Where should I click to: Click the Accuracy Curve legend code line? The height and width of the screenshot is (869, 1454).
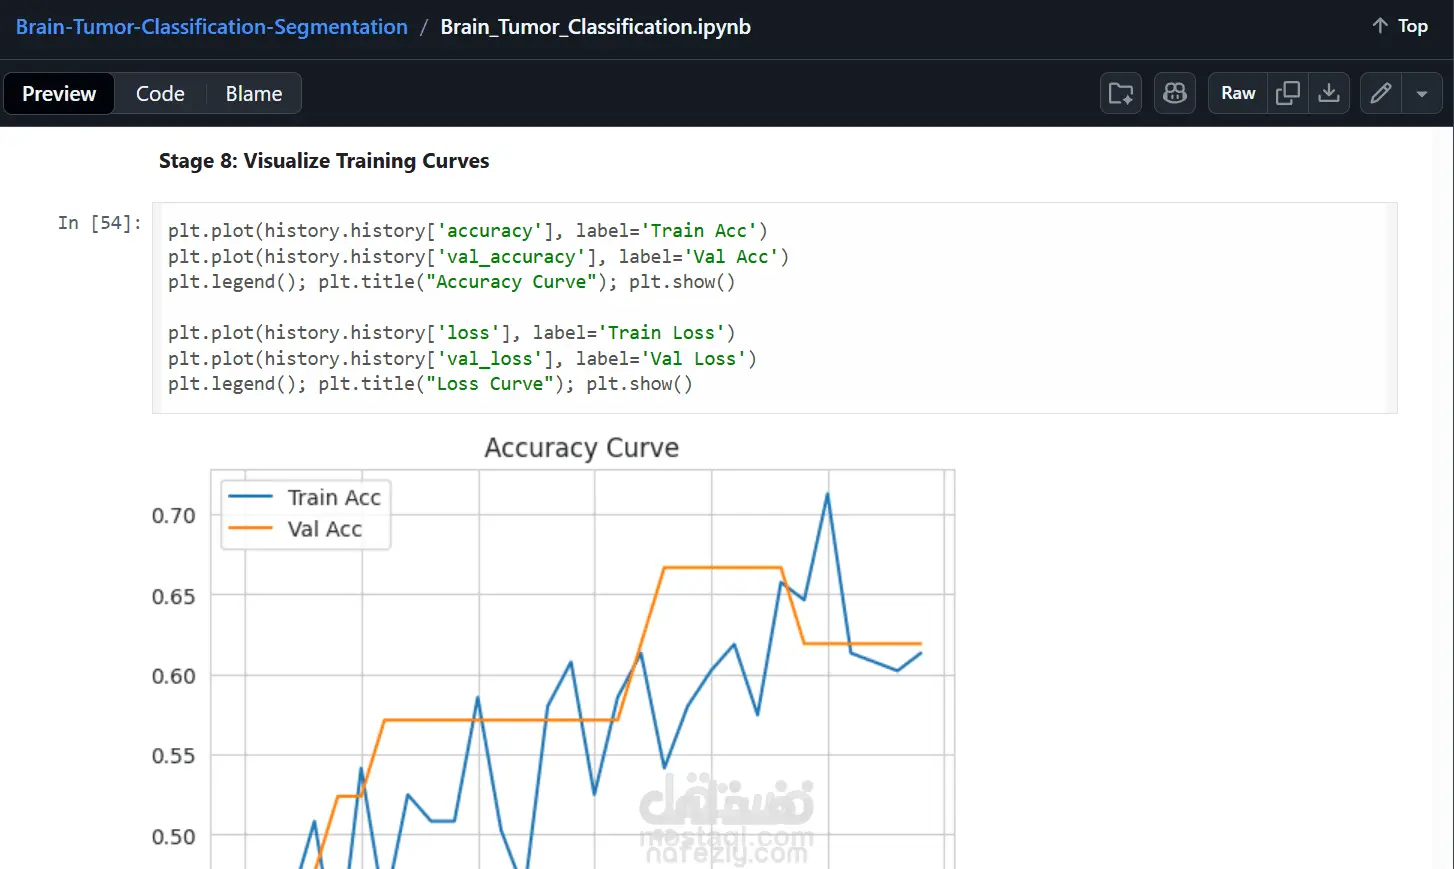pos(452,282)
